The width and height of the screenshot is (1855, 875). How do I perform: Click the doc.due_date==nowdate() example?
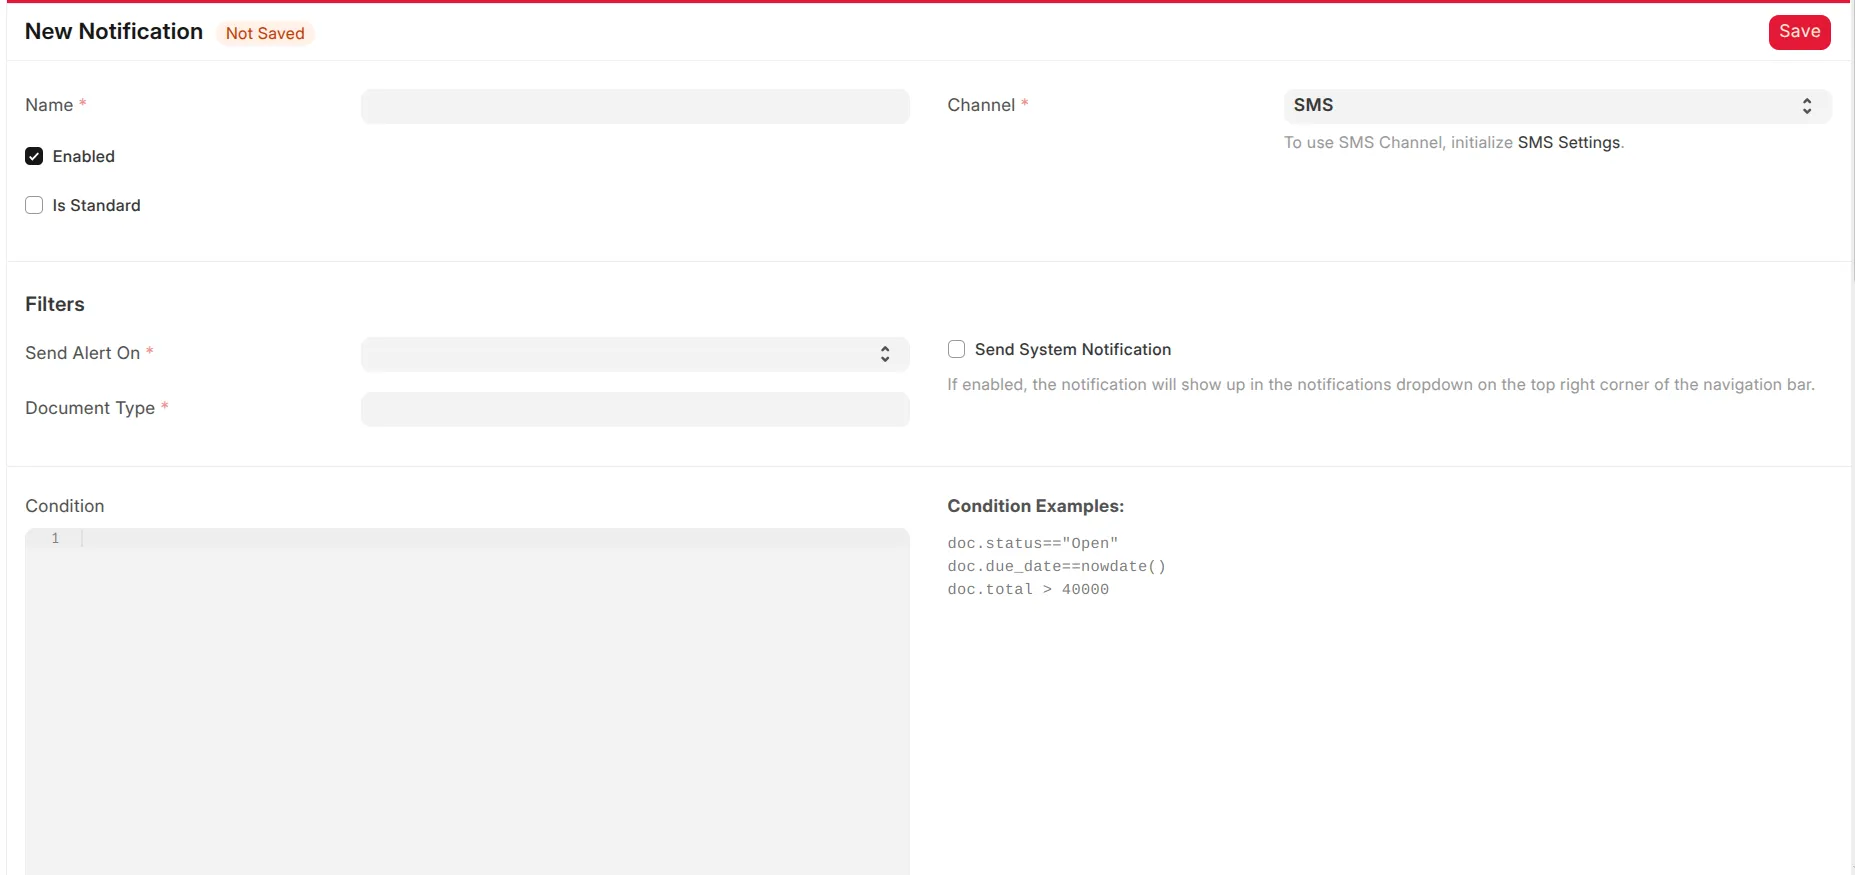coord(1056,566)
